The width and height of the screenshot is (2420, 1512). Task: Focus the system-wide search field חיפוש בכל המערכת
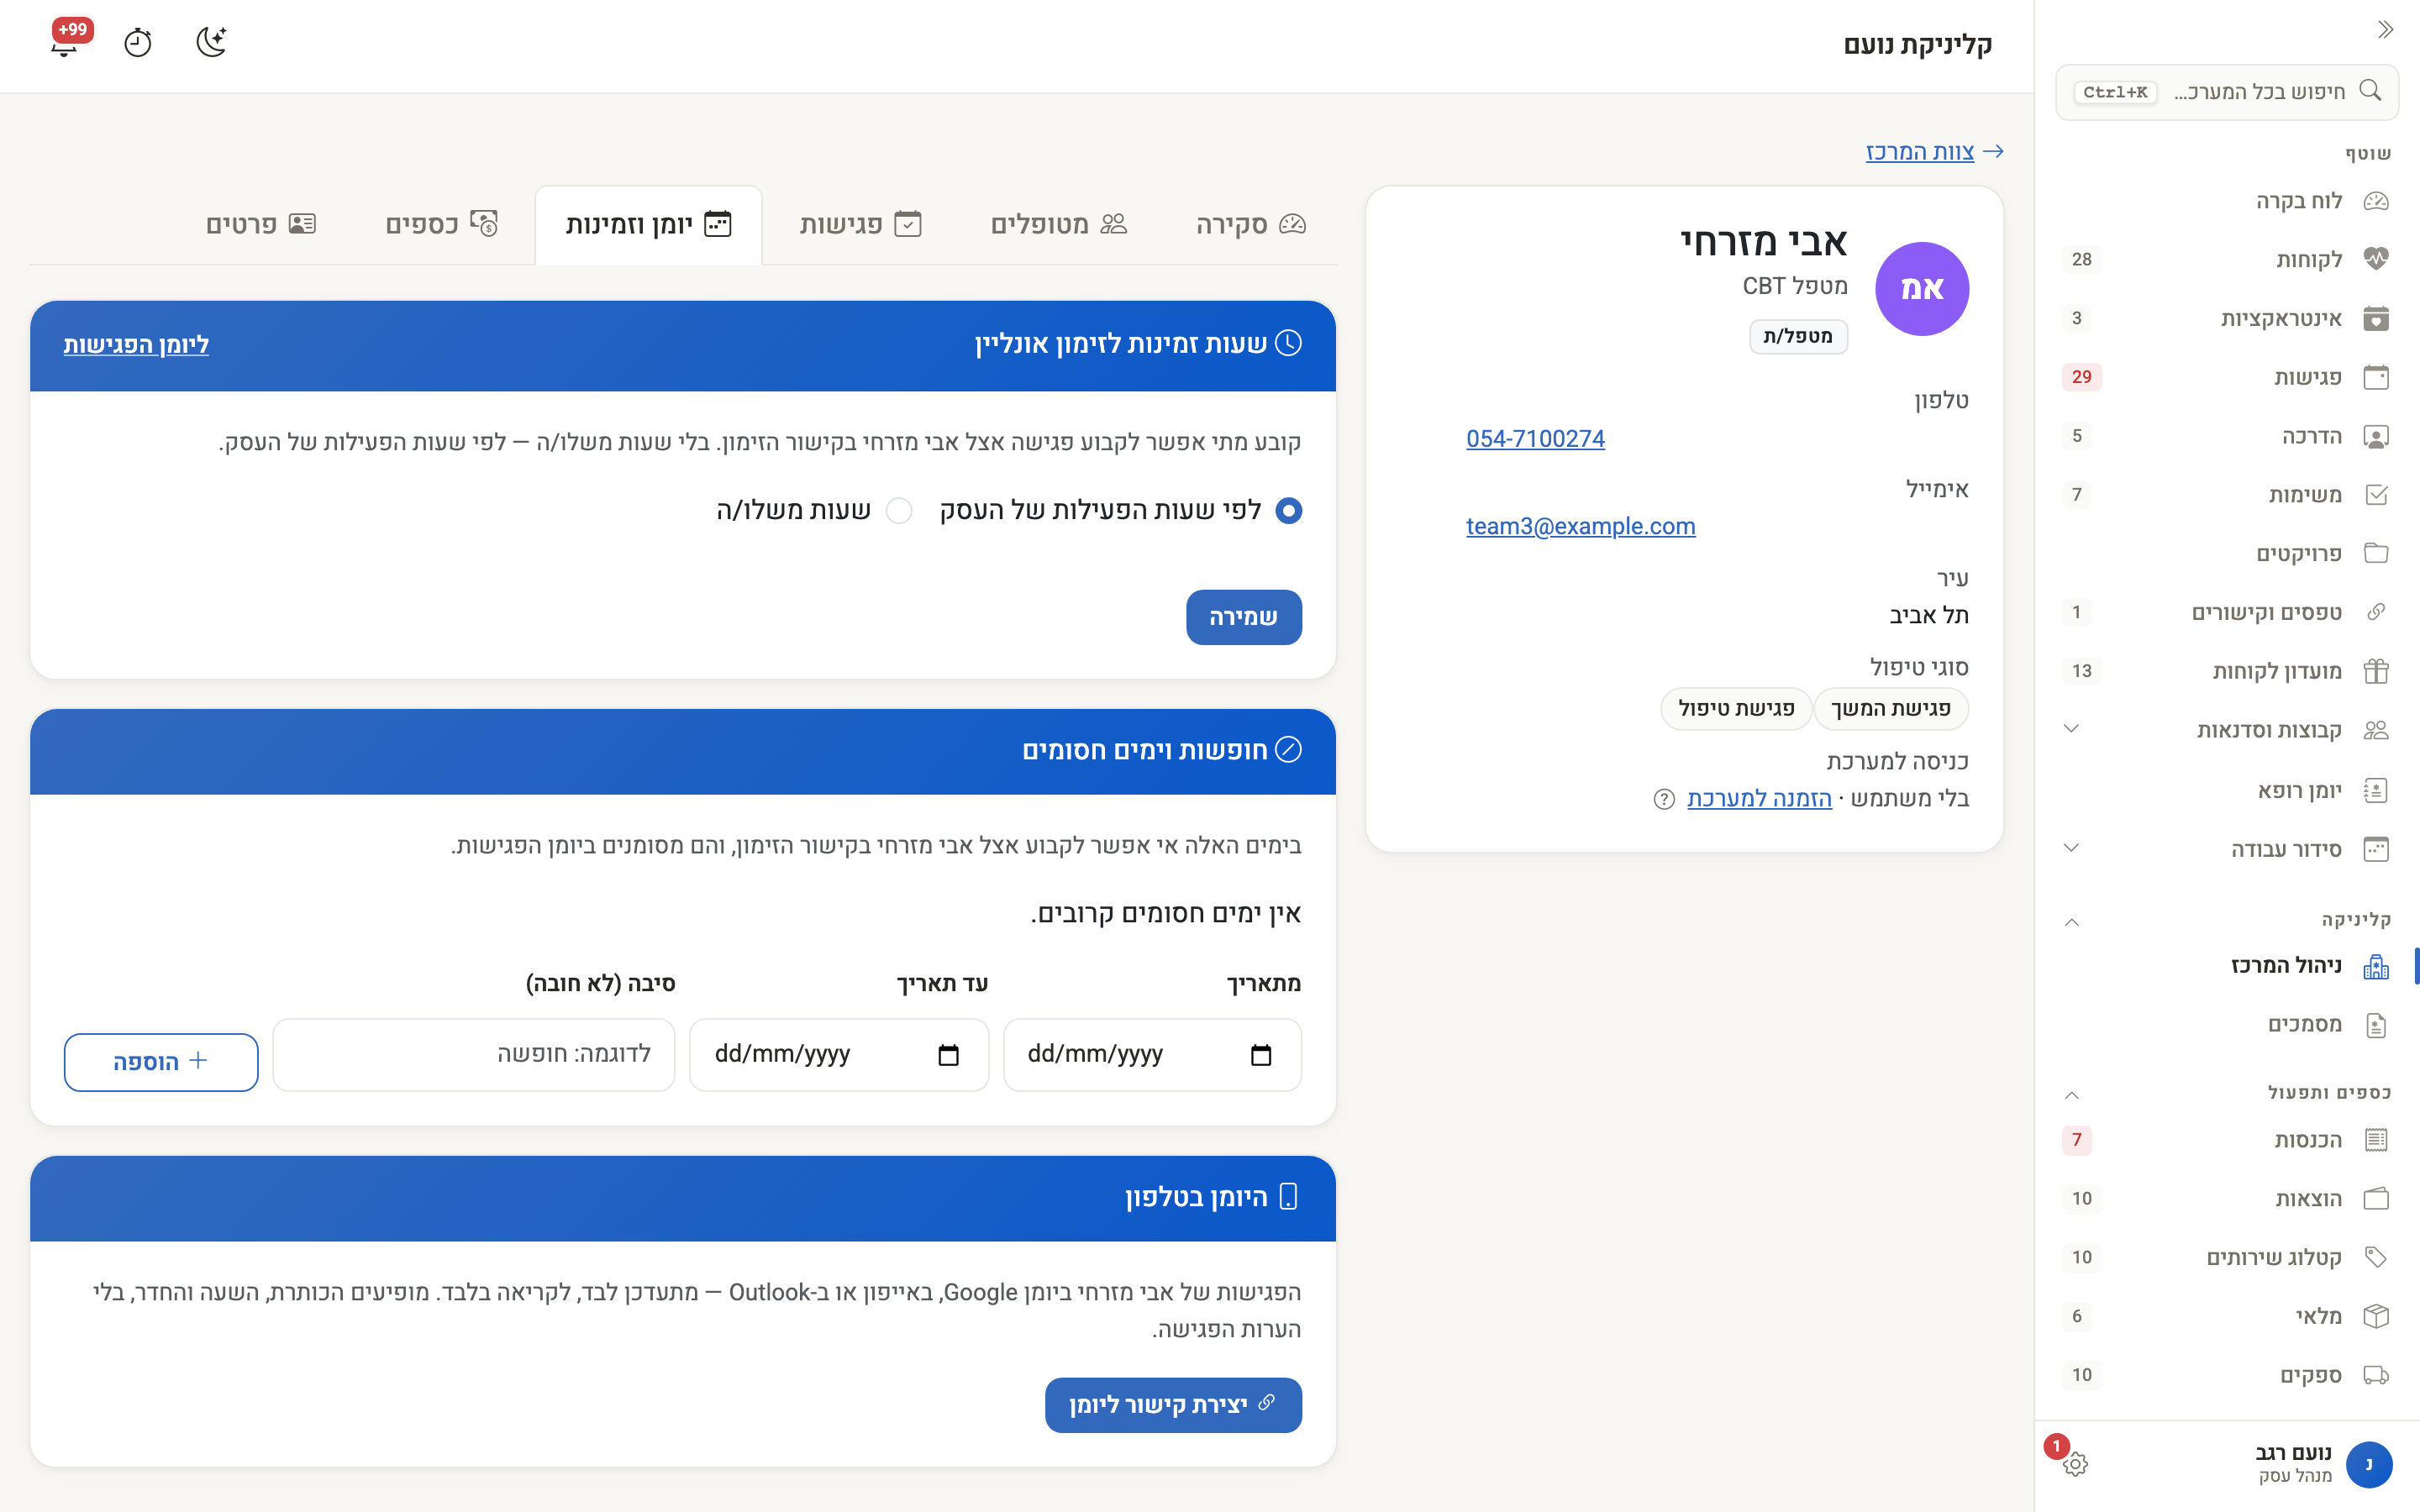pos(2227,92)
